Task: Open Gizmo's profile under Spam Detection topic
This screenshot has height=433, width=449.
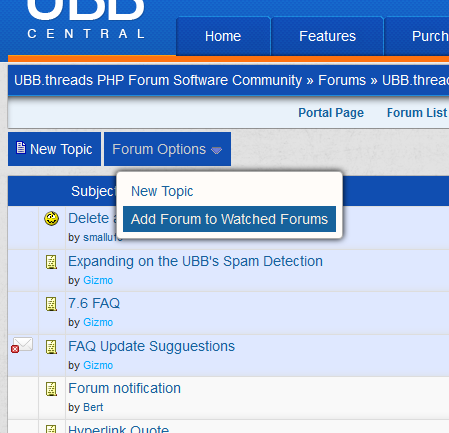Action: [x=98, y=280]
